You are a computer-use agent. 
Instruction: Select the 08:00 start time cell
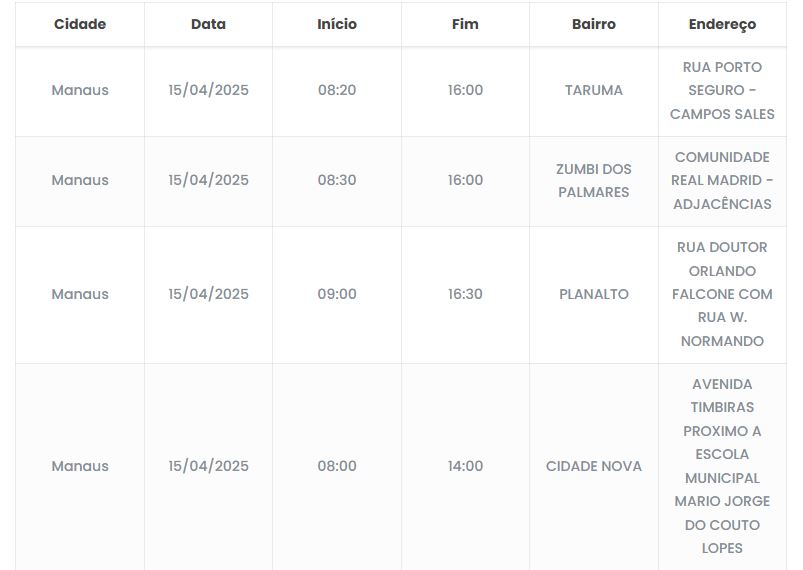[x=337, y=466]
